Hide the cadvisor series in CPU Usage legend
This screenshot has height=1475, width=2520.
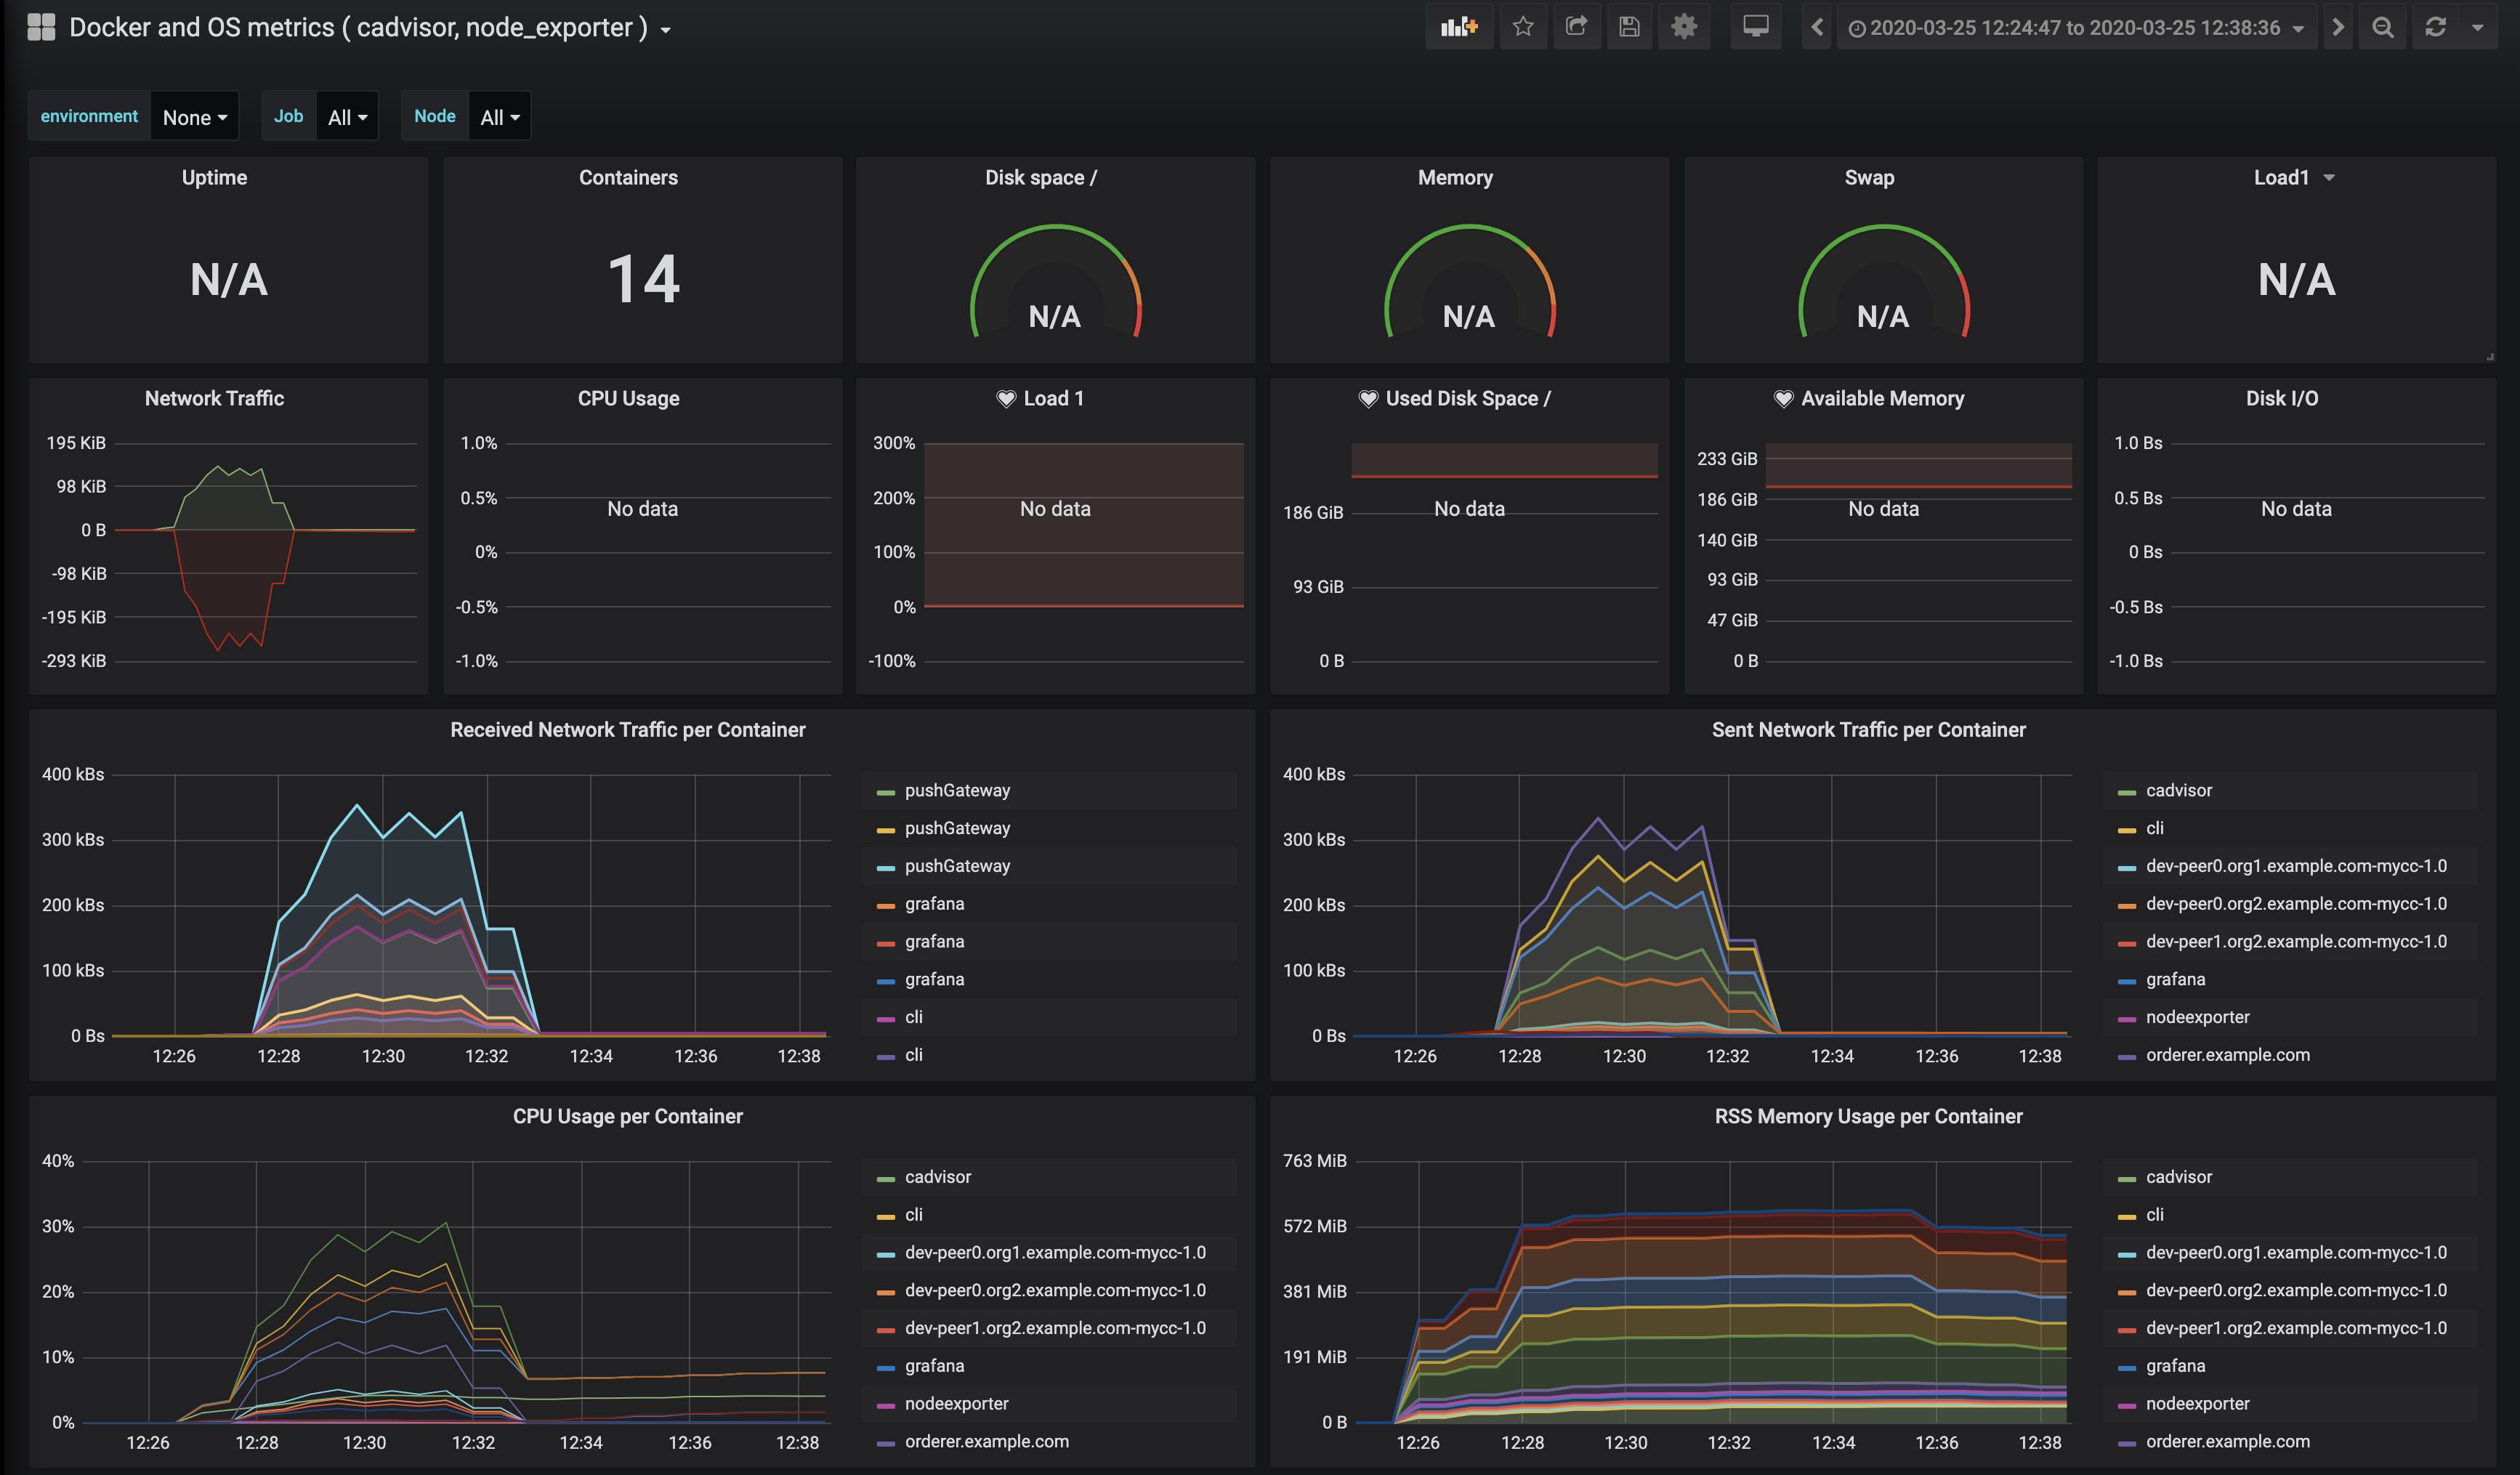937,1177
